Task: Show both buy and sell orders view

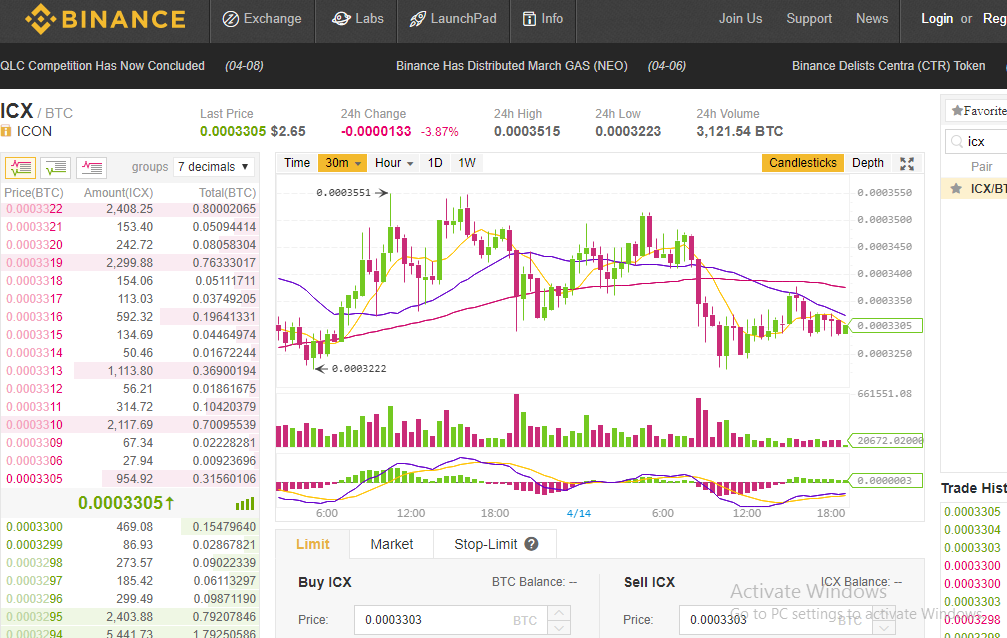Action: (x=21, y=168)
